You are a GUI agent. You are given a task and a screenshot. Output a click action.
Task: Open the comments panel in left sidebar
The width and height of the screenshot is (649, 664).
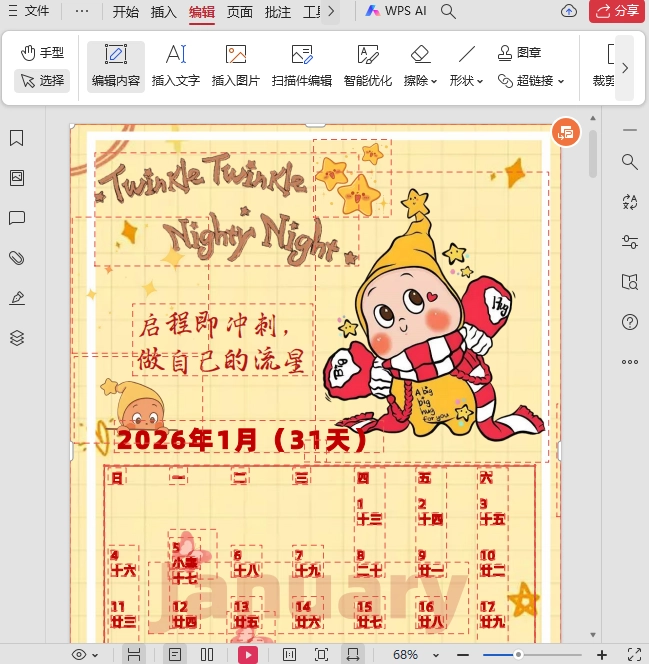pyautogui.click(x=17, y=218)
